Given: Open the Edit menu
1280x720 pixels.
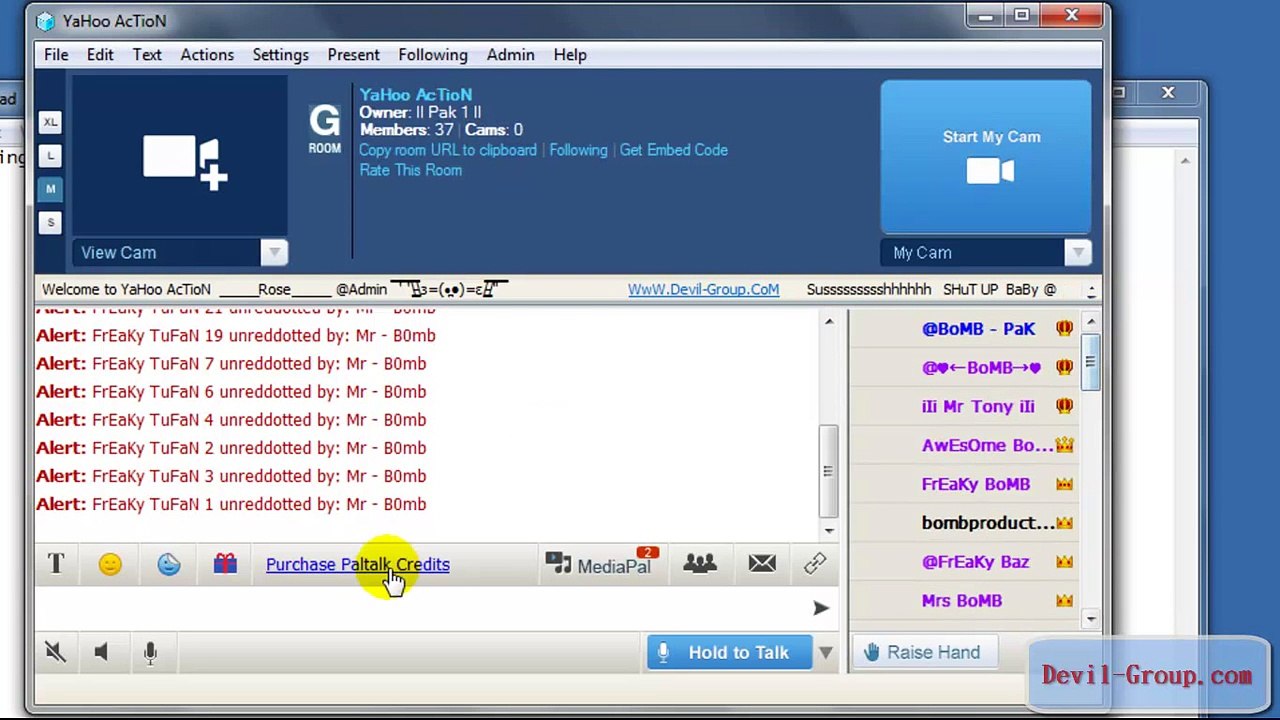Looking at the screenshot, I should click(x=100, y=55).
